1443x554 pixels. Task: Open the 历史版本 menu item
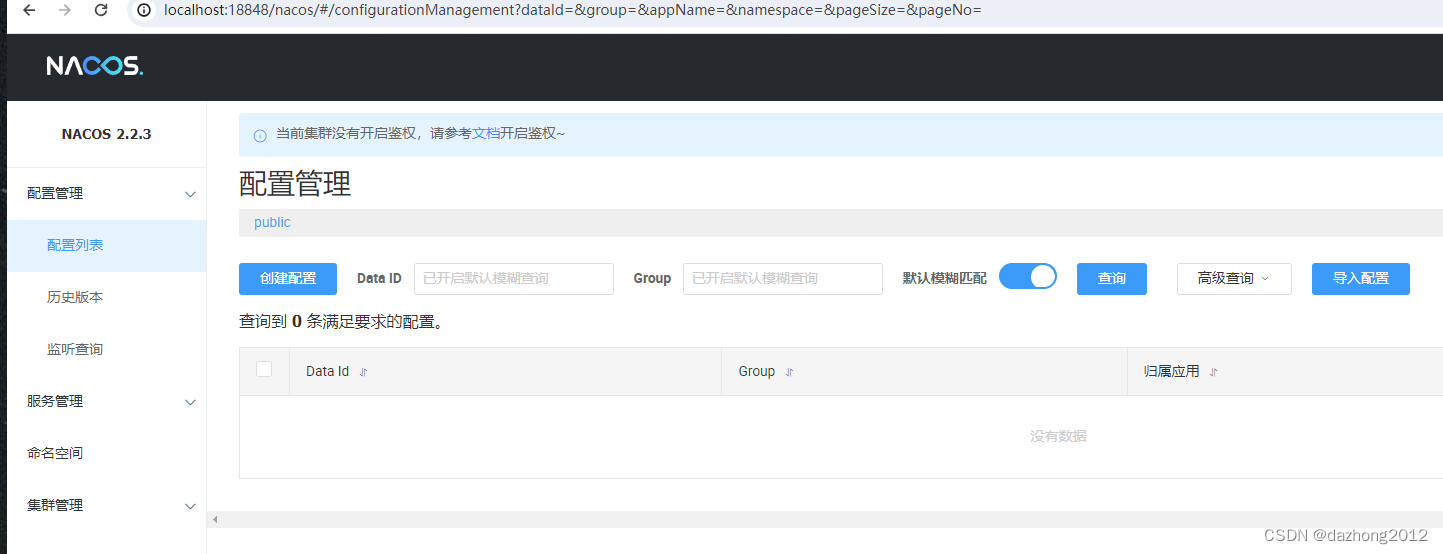(75, 298)
